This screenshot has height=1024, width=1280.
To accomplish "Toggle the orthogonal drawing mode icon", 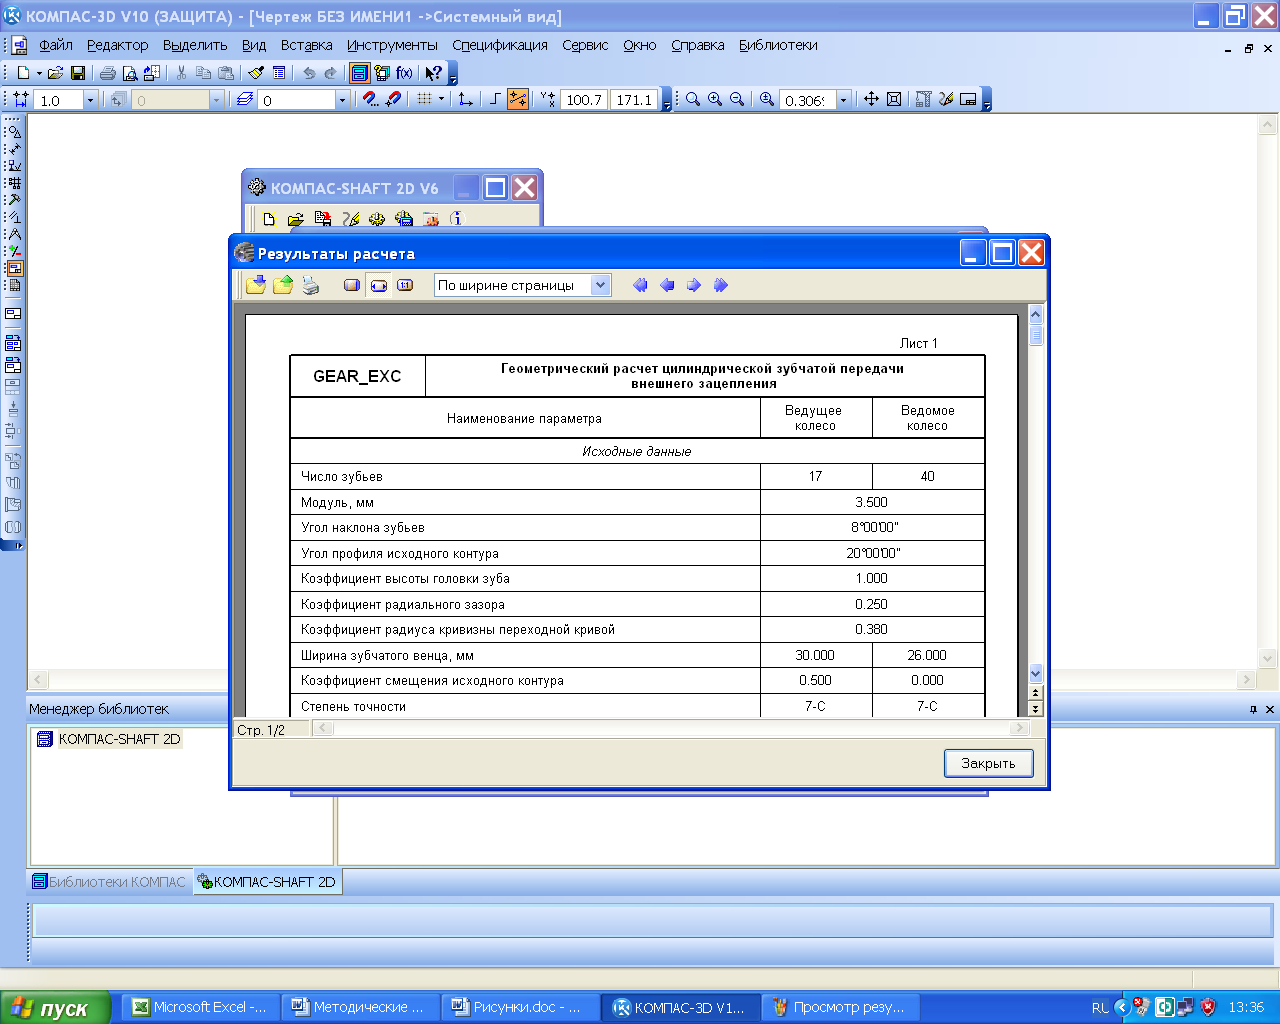I will [495, 99].
